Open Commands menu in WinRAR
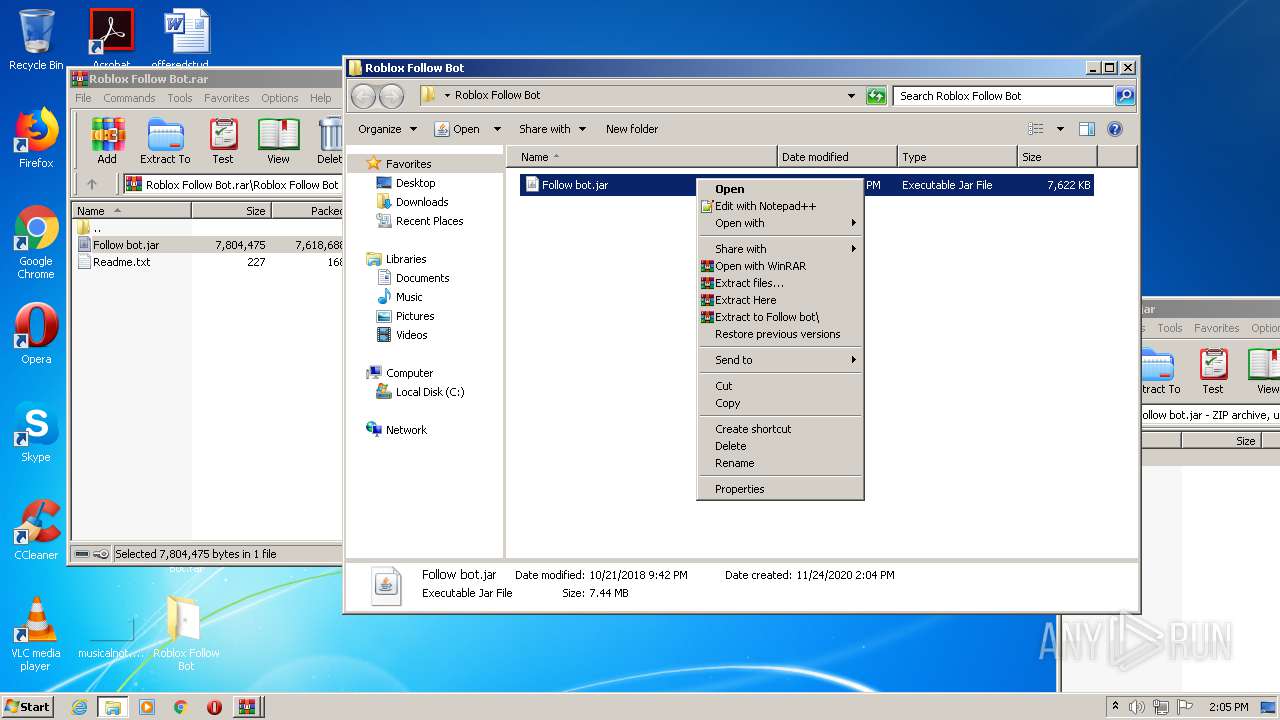The height and width of the screenshot is (720, 1280). point(129,98)
